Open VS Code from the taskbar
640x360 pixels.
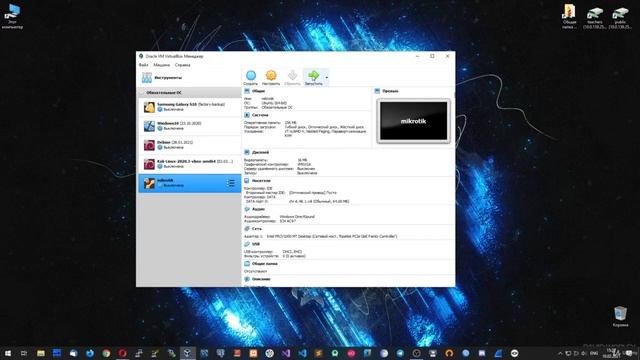pyautogui.click(x=302, y=353)
